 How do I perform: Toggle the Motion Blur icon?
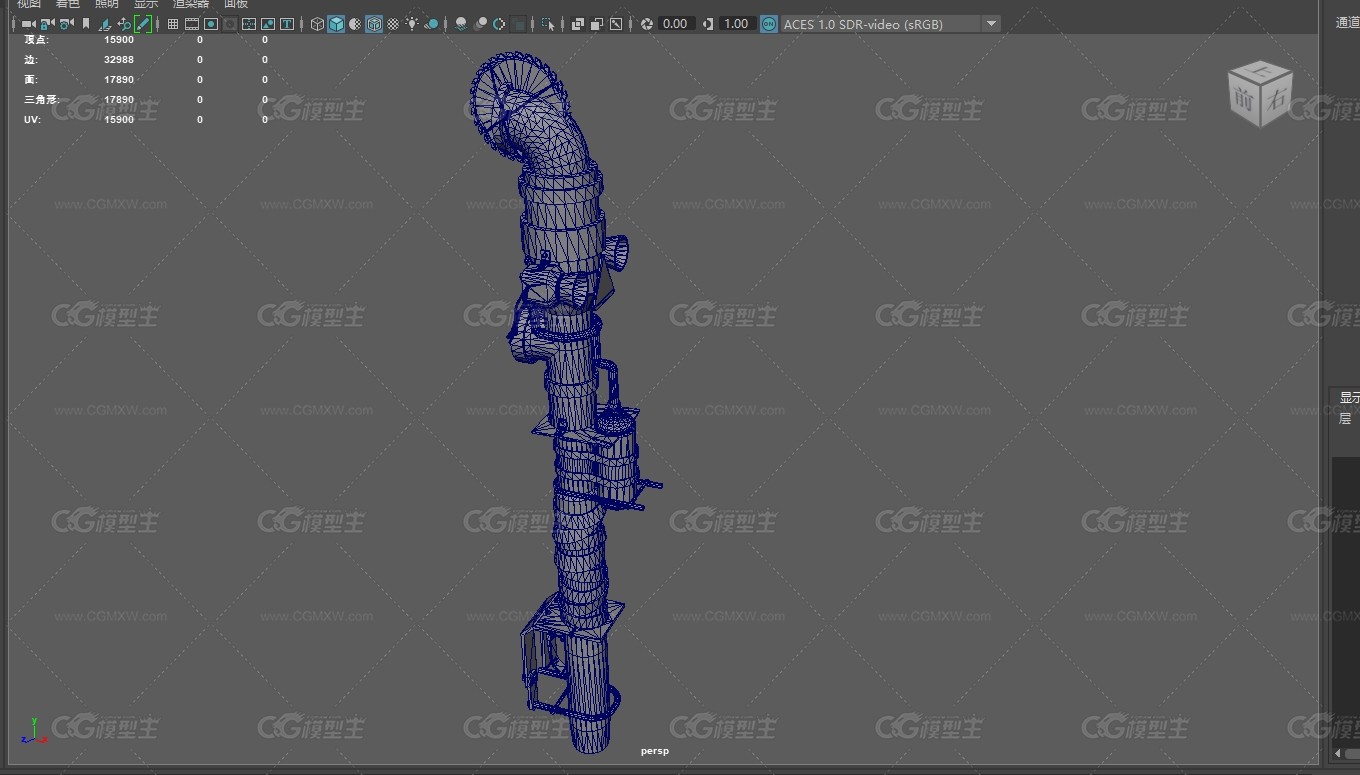point(480,23)
